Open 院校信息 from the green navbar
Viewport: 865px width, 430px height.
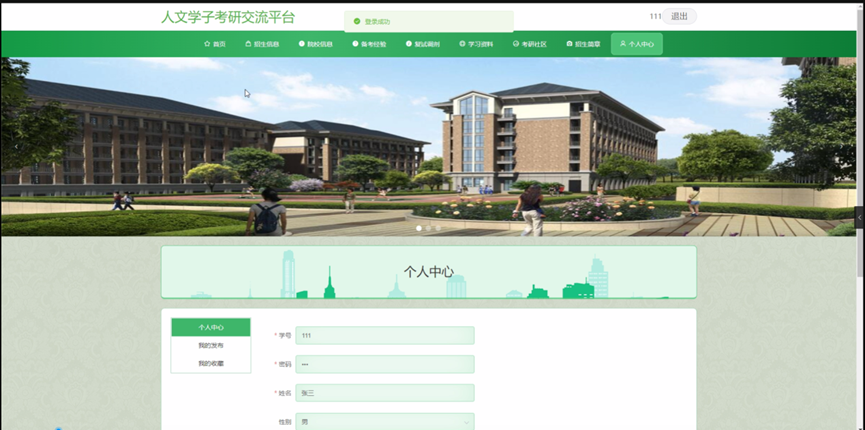point(316,44)
